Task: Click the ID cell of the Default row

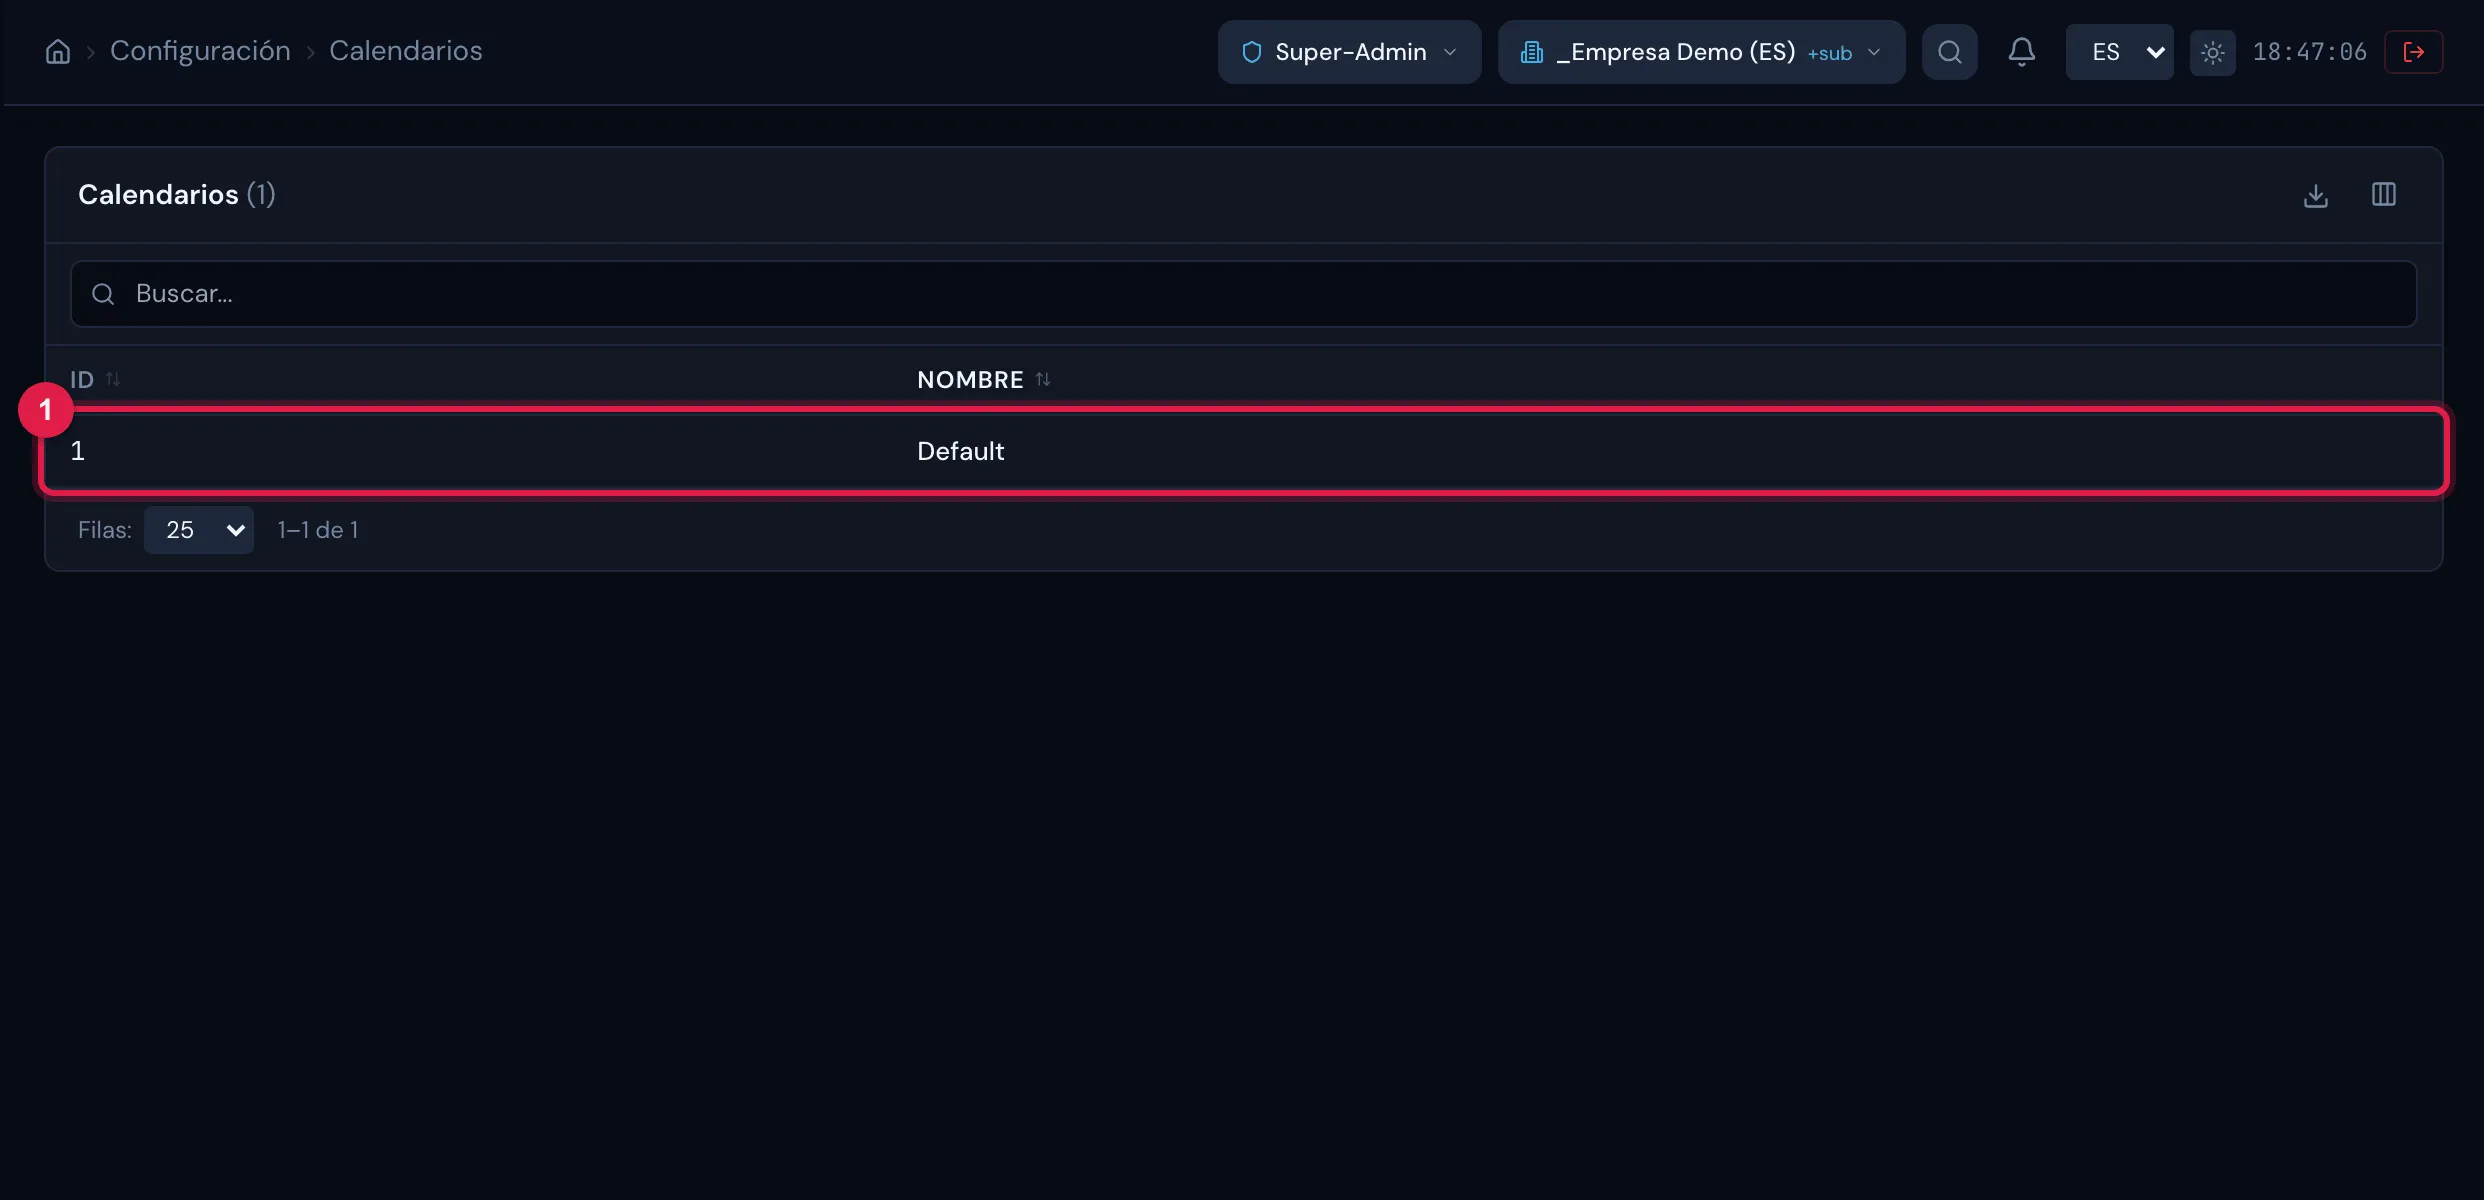Action: (78, 451)
